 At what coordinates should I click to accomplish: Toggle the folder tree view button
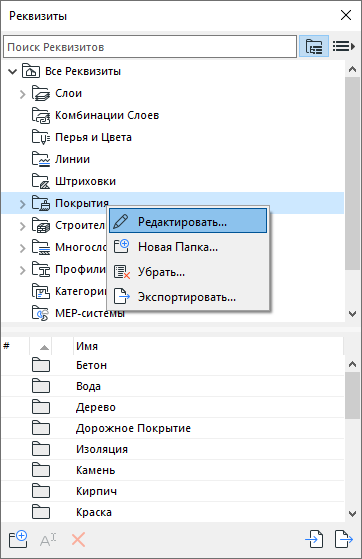click(313, 46)
